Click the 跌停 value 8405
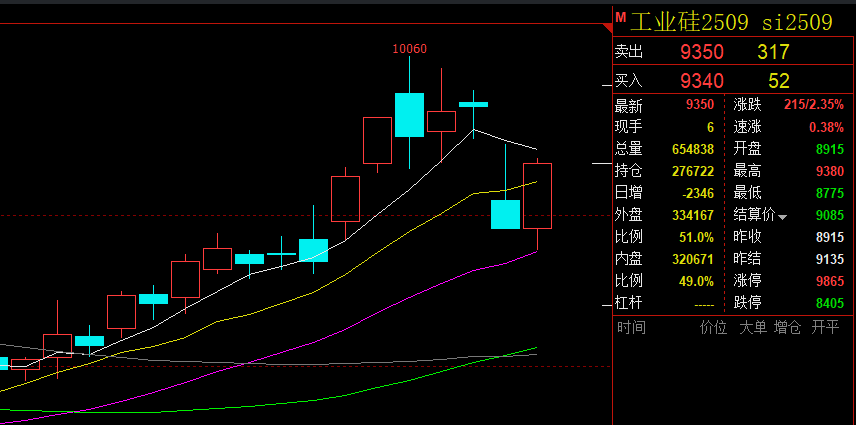This screenshot has width=856, height=425. pos(830,303)
